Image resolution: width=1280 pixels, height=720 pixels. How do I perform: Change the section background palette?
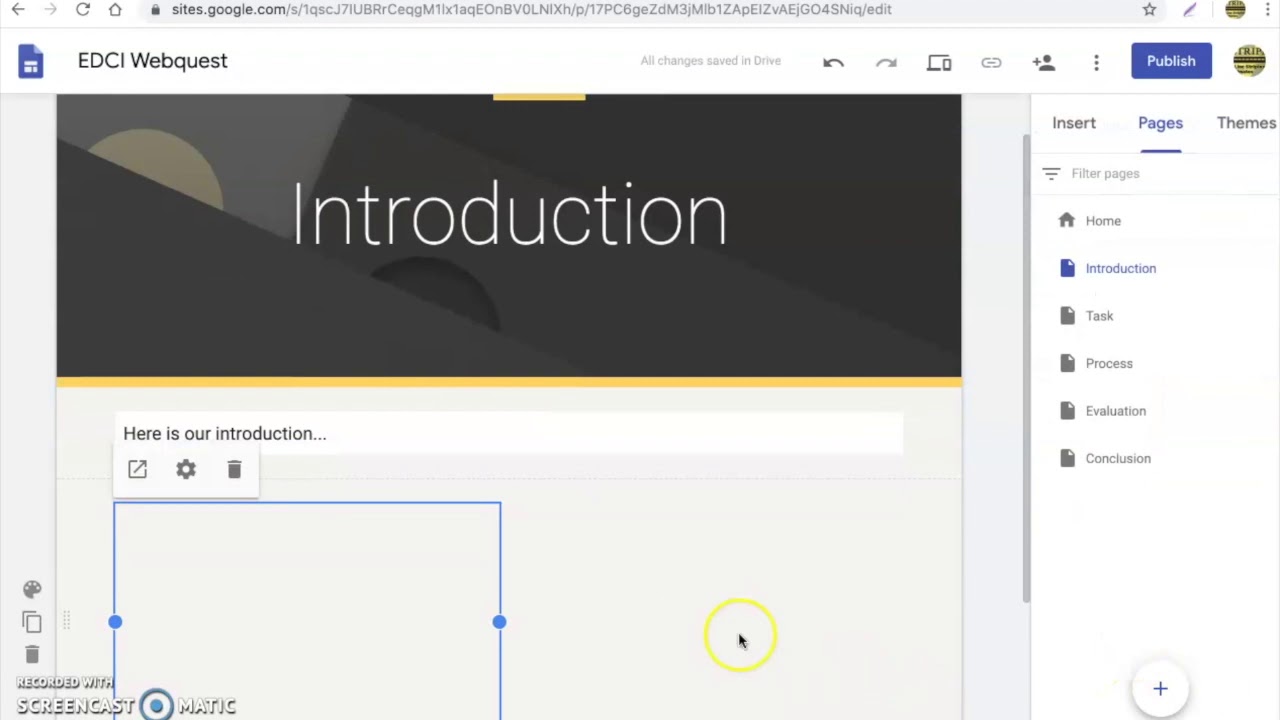[x=32, y=589]
